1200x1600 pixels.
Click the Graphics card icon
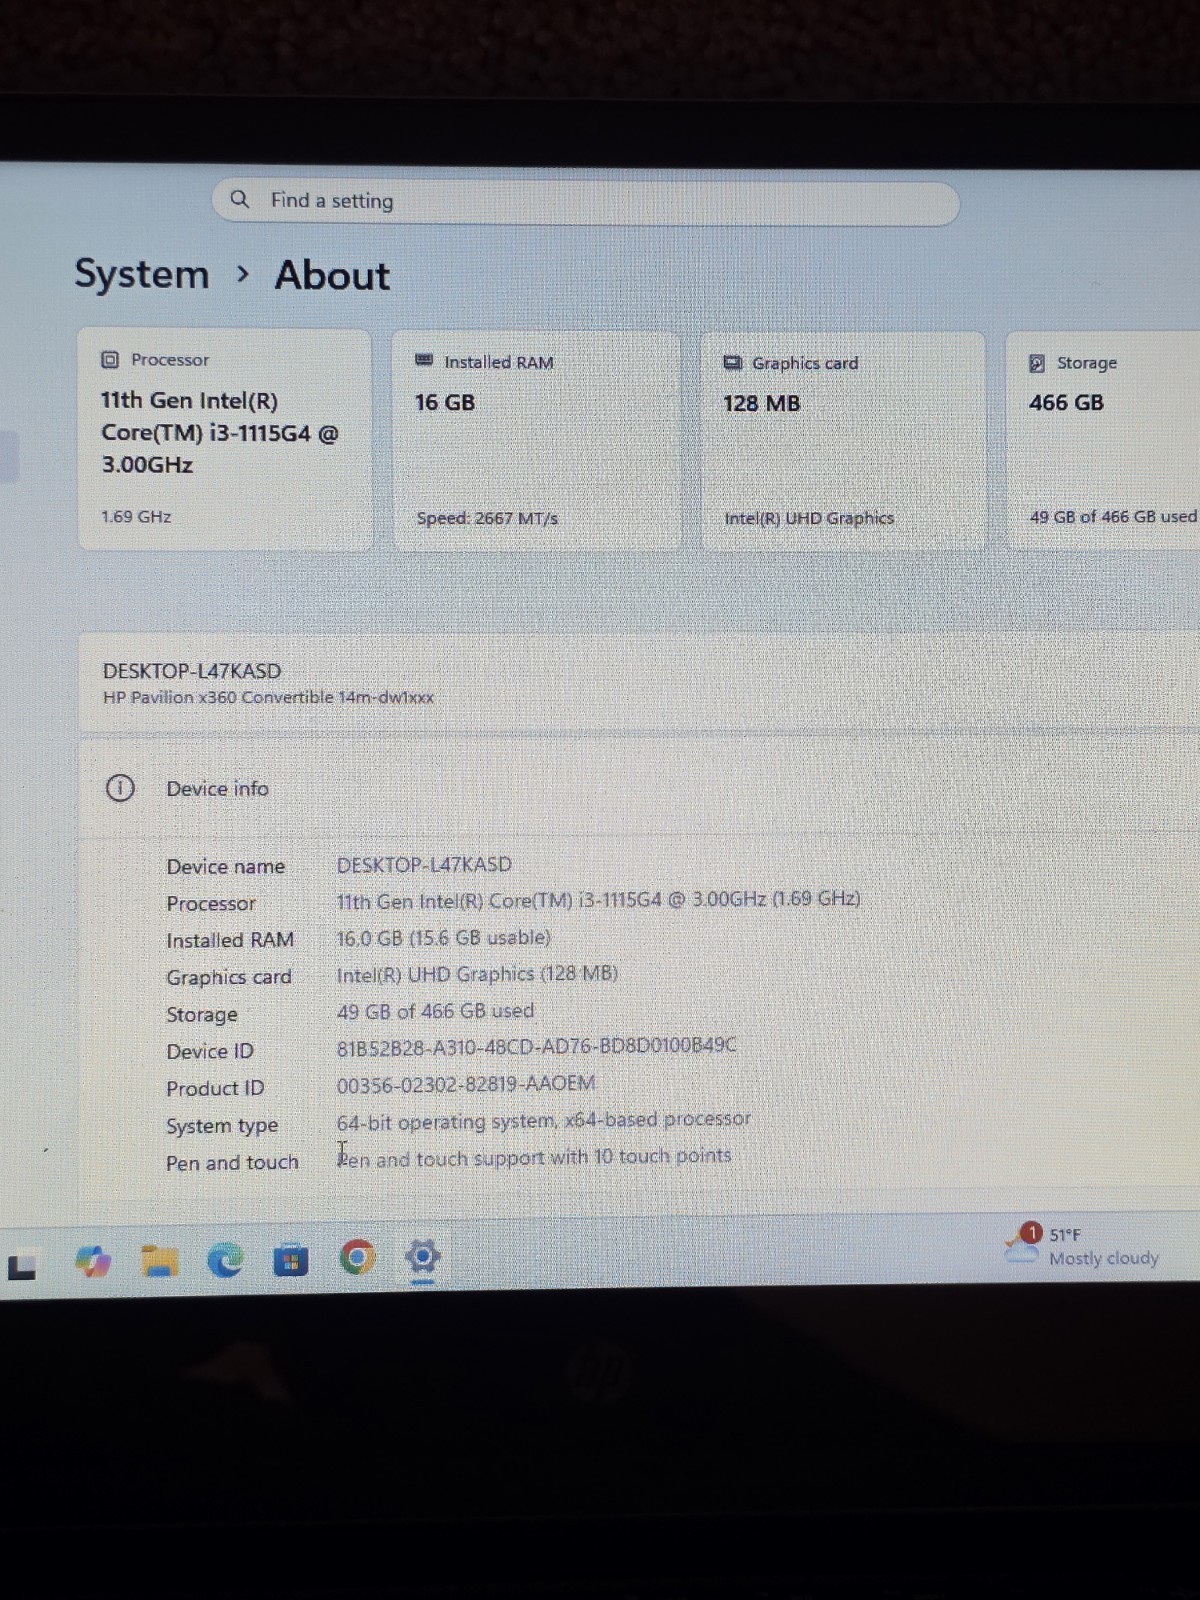[x=733, y=362]
